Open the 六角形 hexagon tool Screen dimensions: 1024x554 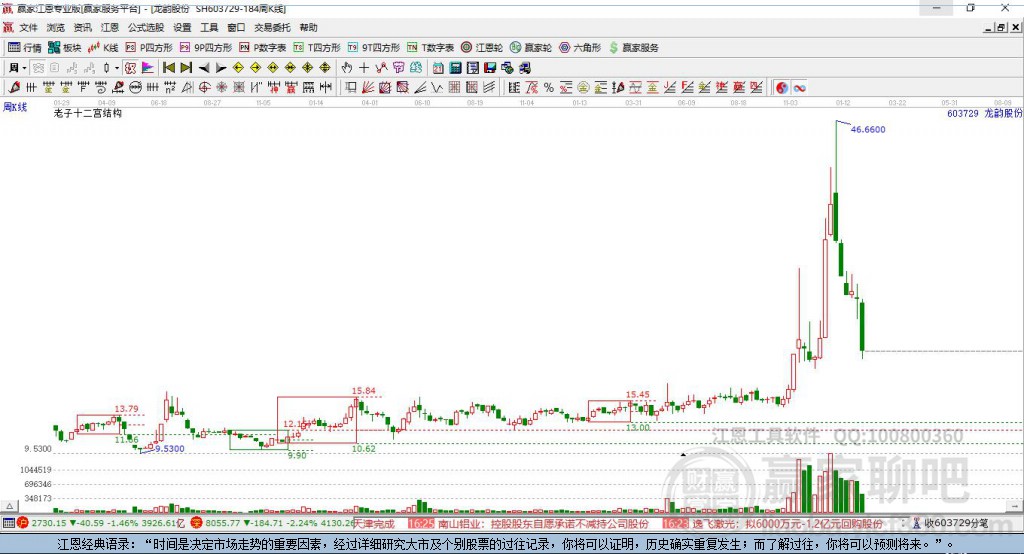(x=580, y=48)
